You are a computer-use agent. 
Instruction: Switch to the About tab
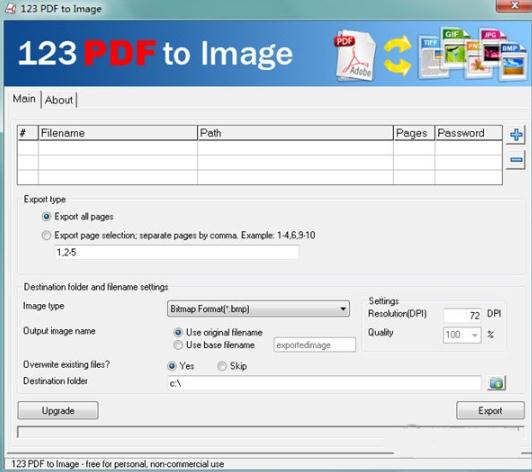(x=59, y=100)
